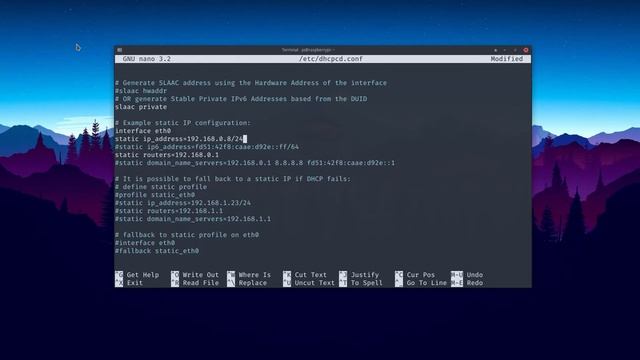Click the '# OR generate Stable Private IPv6' comment
Image resolution: width=640 pixels, height=360 pixels.
pos(241,99)
